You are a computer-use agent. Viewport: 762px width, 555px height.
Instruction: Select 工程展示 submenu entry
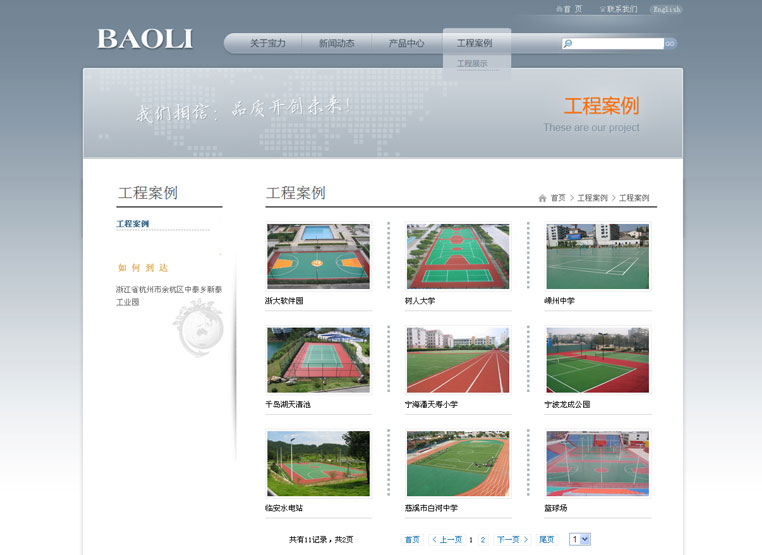click(472, 64)
